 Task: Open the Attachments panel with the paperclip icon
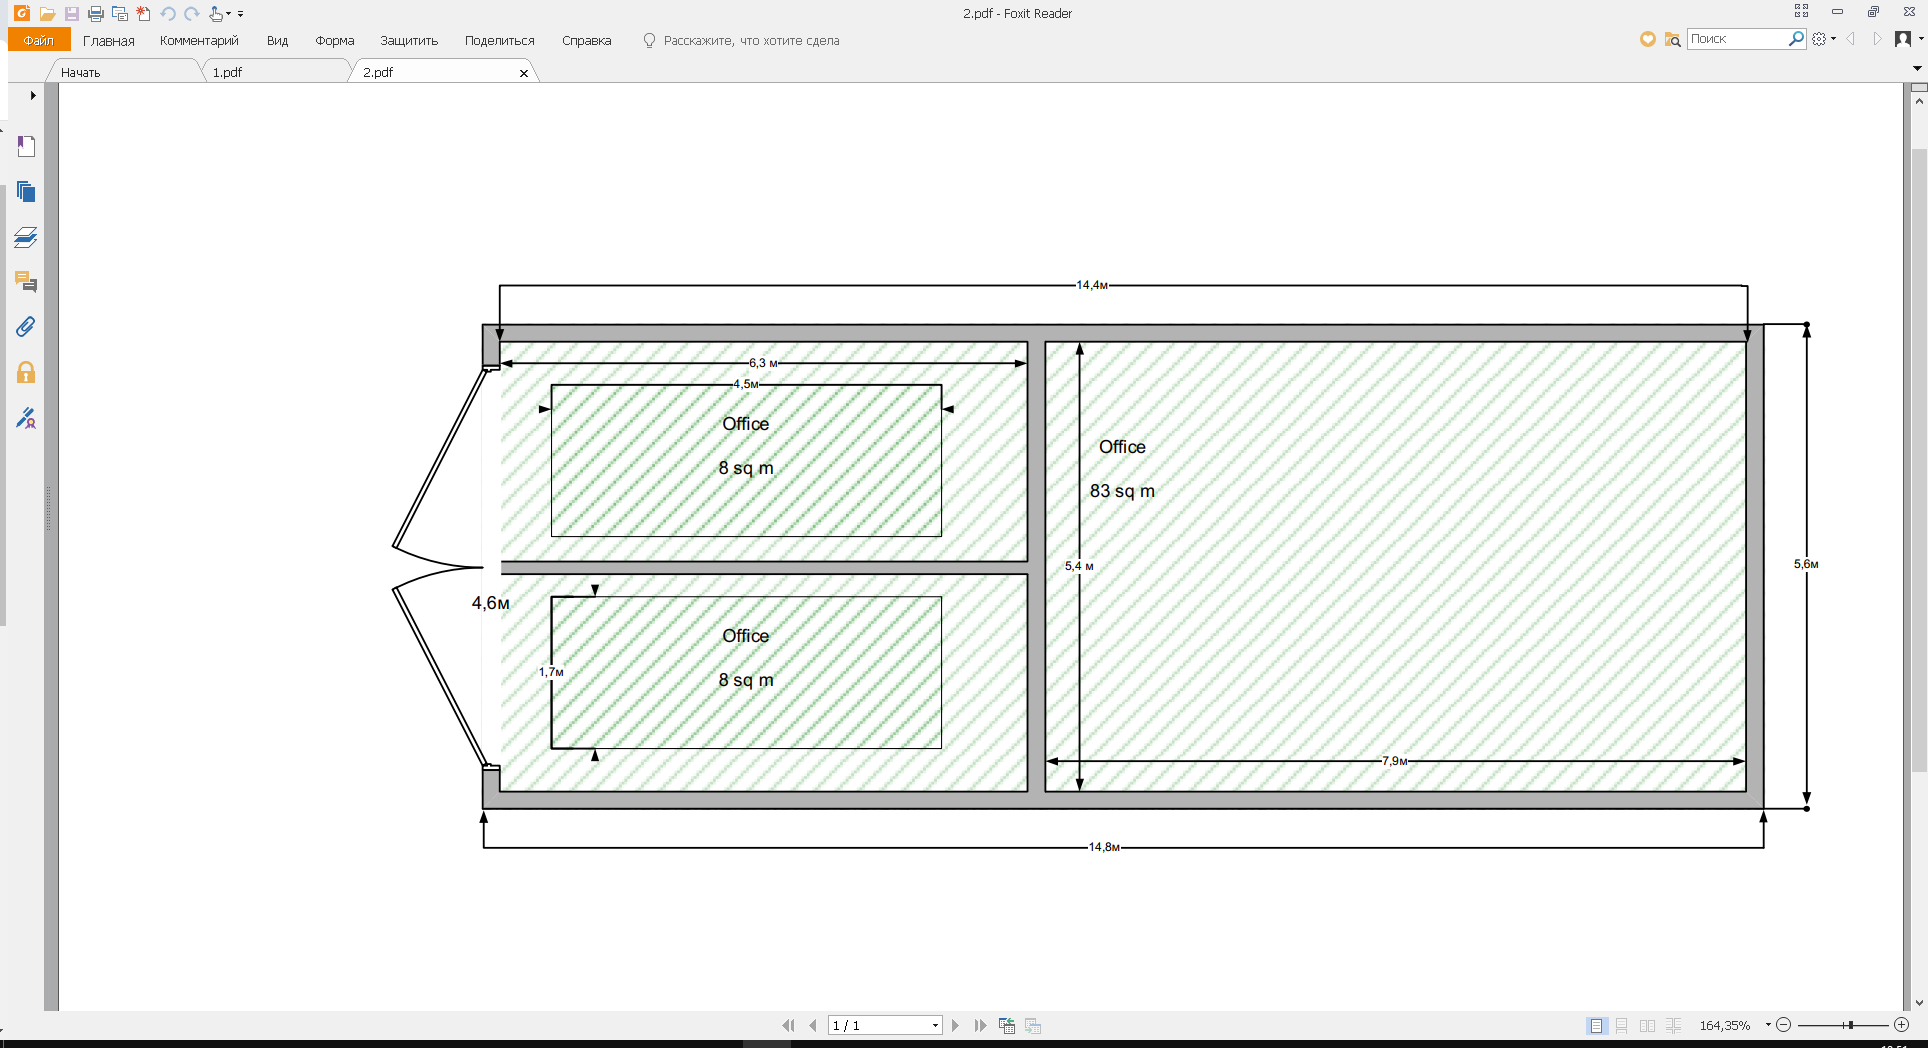click(26, 327)
